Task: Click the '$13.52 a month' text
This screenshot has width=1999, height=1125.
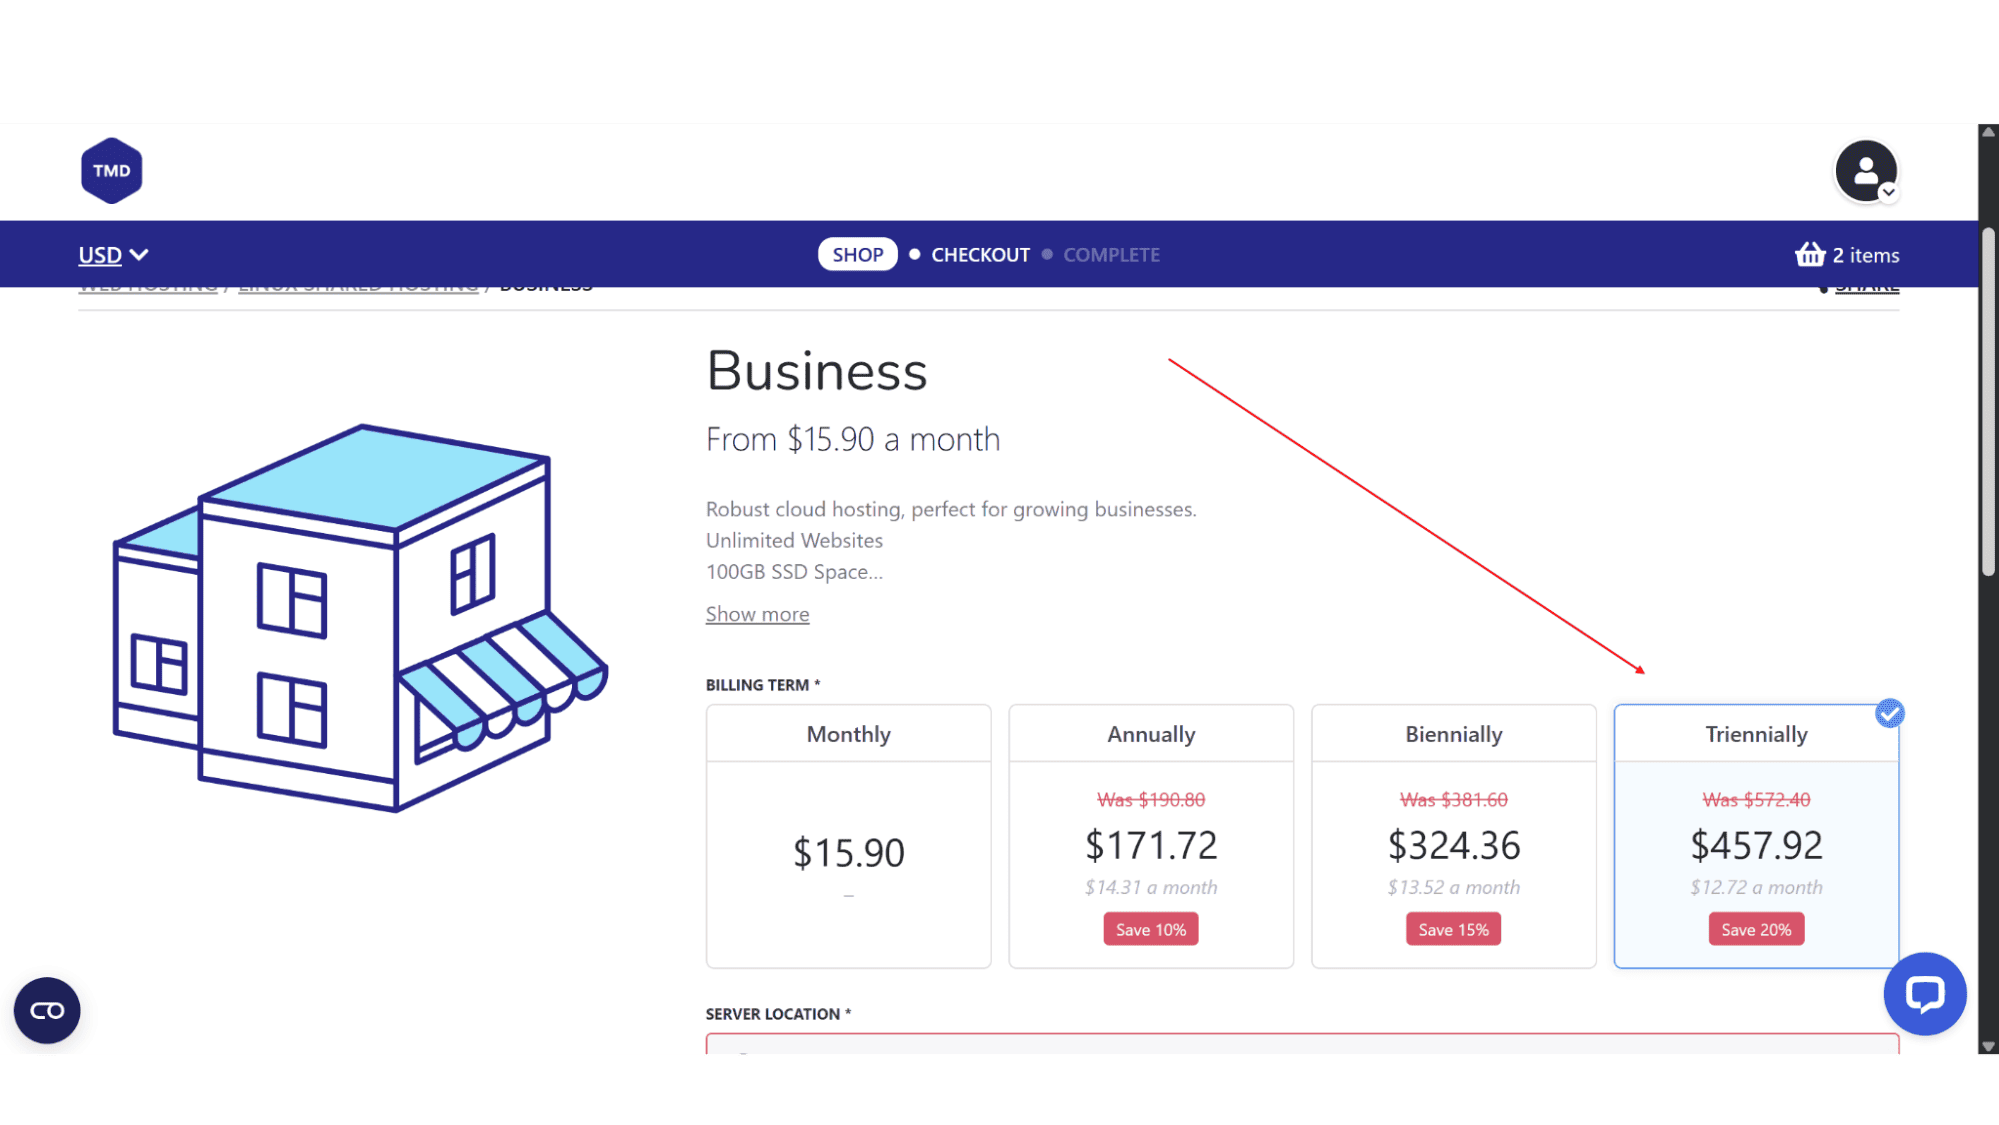Action: click(1453, 887)
